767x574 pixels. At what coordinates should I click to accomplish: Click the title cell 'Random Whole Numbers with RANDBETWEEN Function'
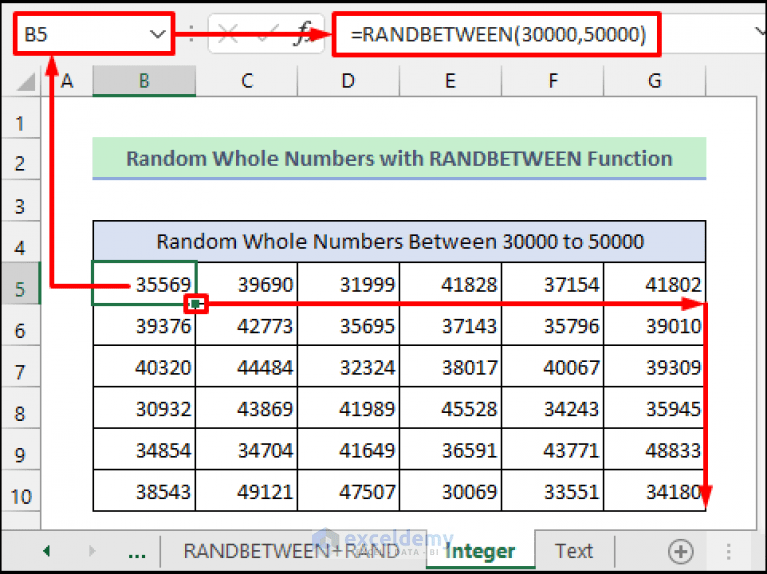pos(399,159)
